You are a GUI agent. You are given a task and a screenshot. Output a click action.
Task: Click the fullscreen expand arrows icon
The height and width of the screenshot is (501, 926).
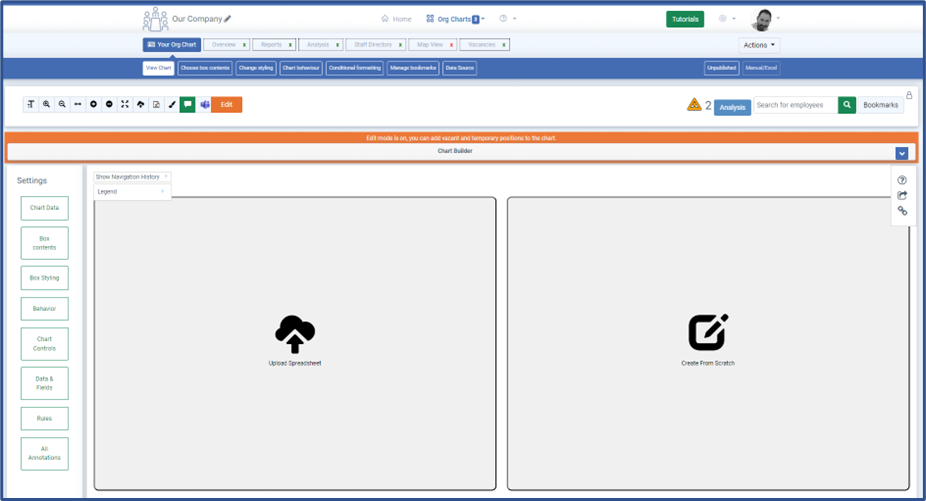(x=125, y=104)
